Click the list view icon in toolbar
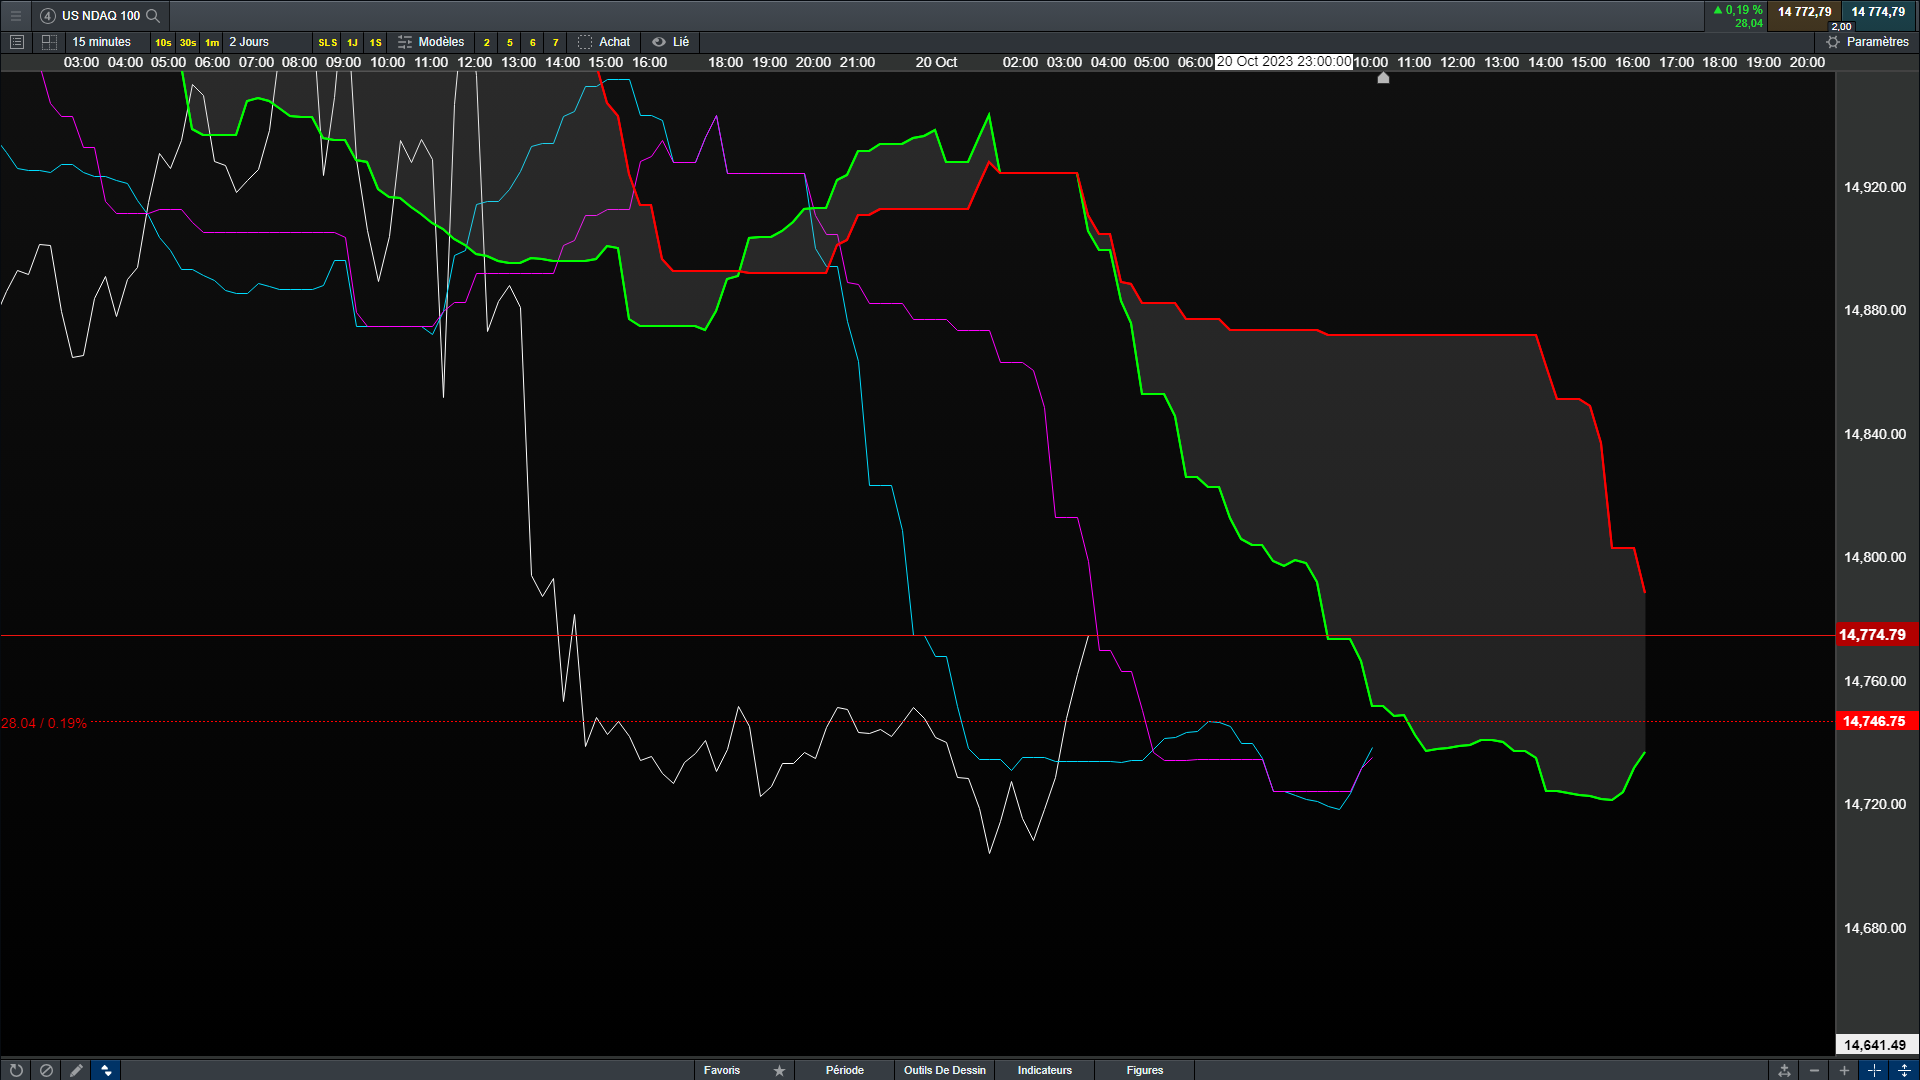This screenshot has height=1080, width=1920. (16, 42)
